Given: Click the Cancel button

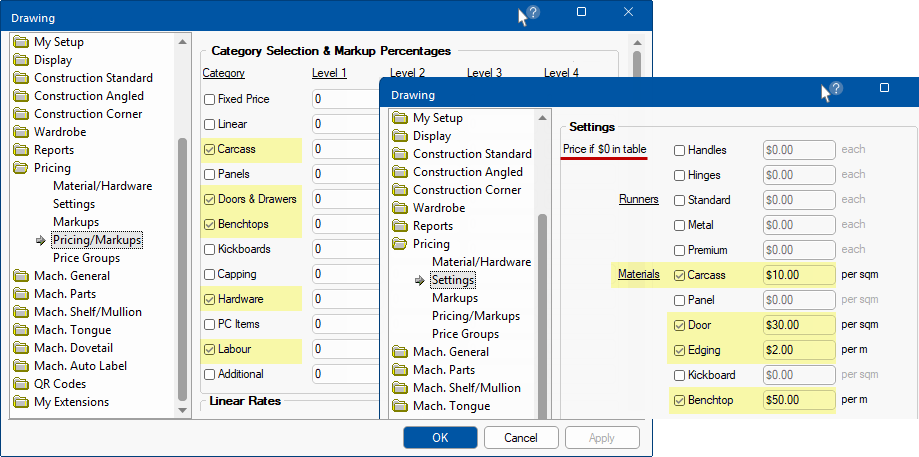Looking at the screenshot, I should click(521, 438).
